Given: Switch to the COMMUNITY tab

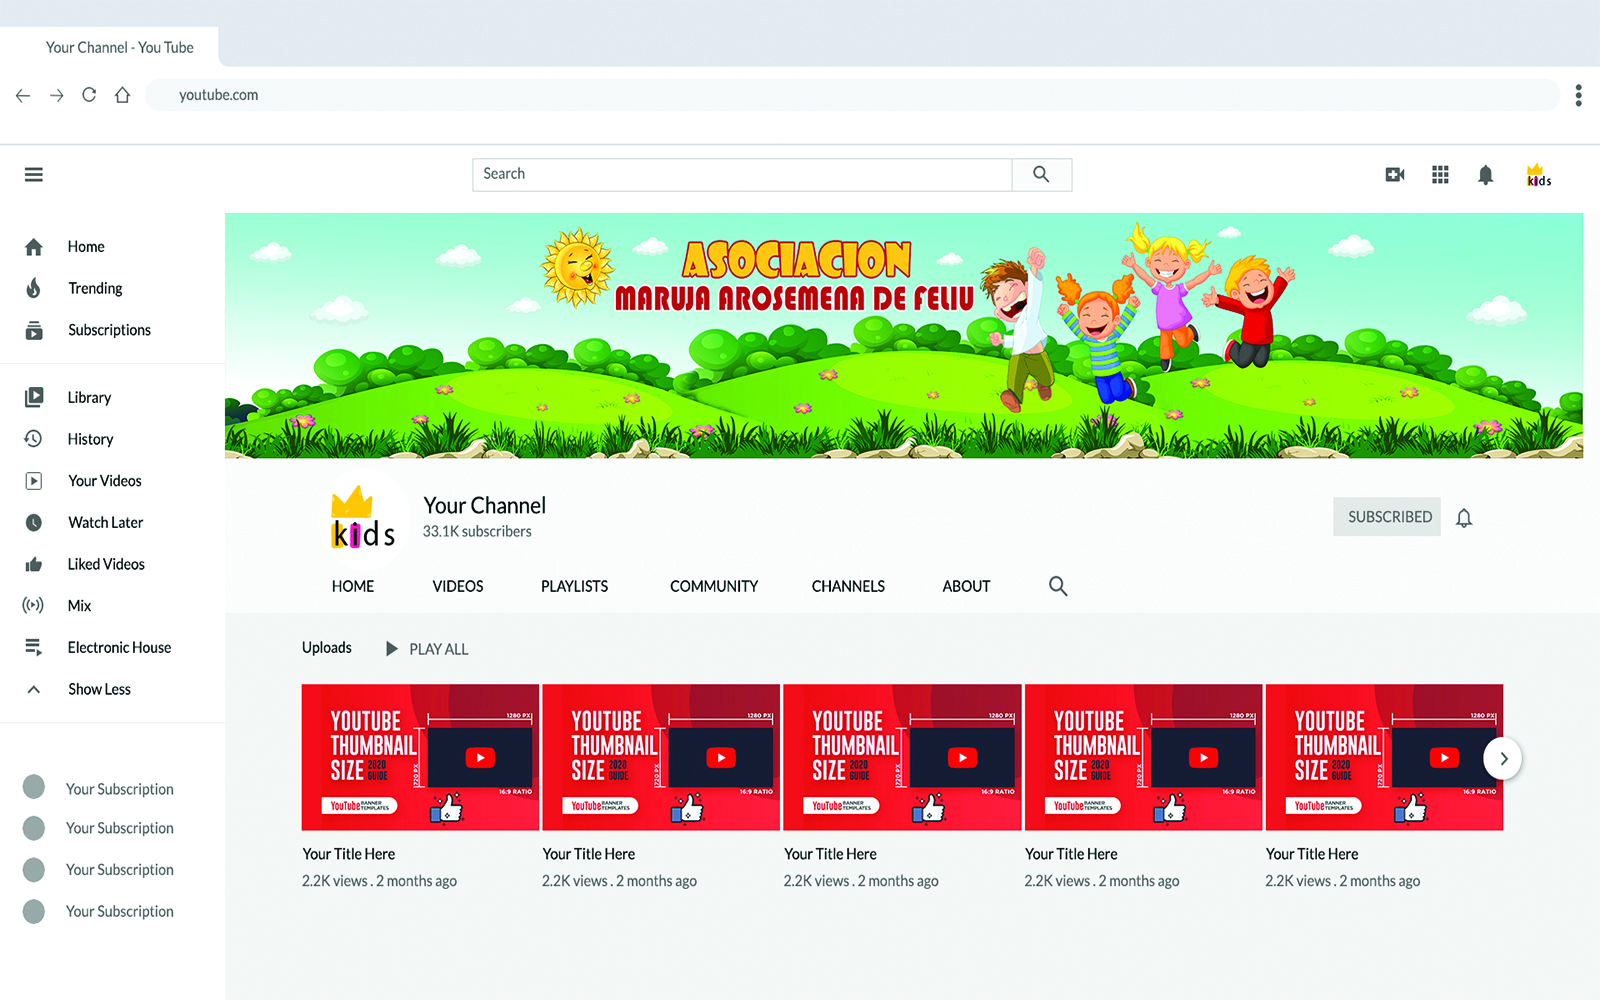Looking at the screenshot, I should (714, 586).
